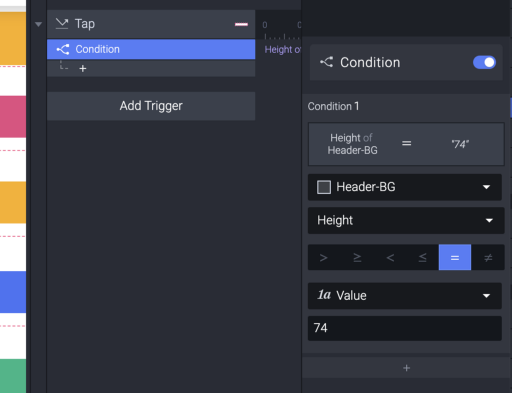Click the Condition 1 label
Image resolution: width=512 pixels, height=393 pixels.
333,106
